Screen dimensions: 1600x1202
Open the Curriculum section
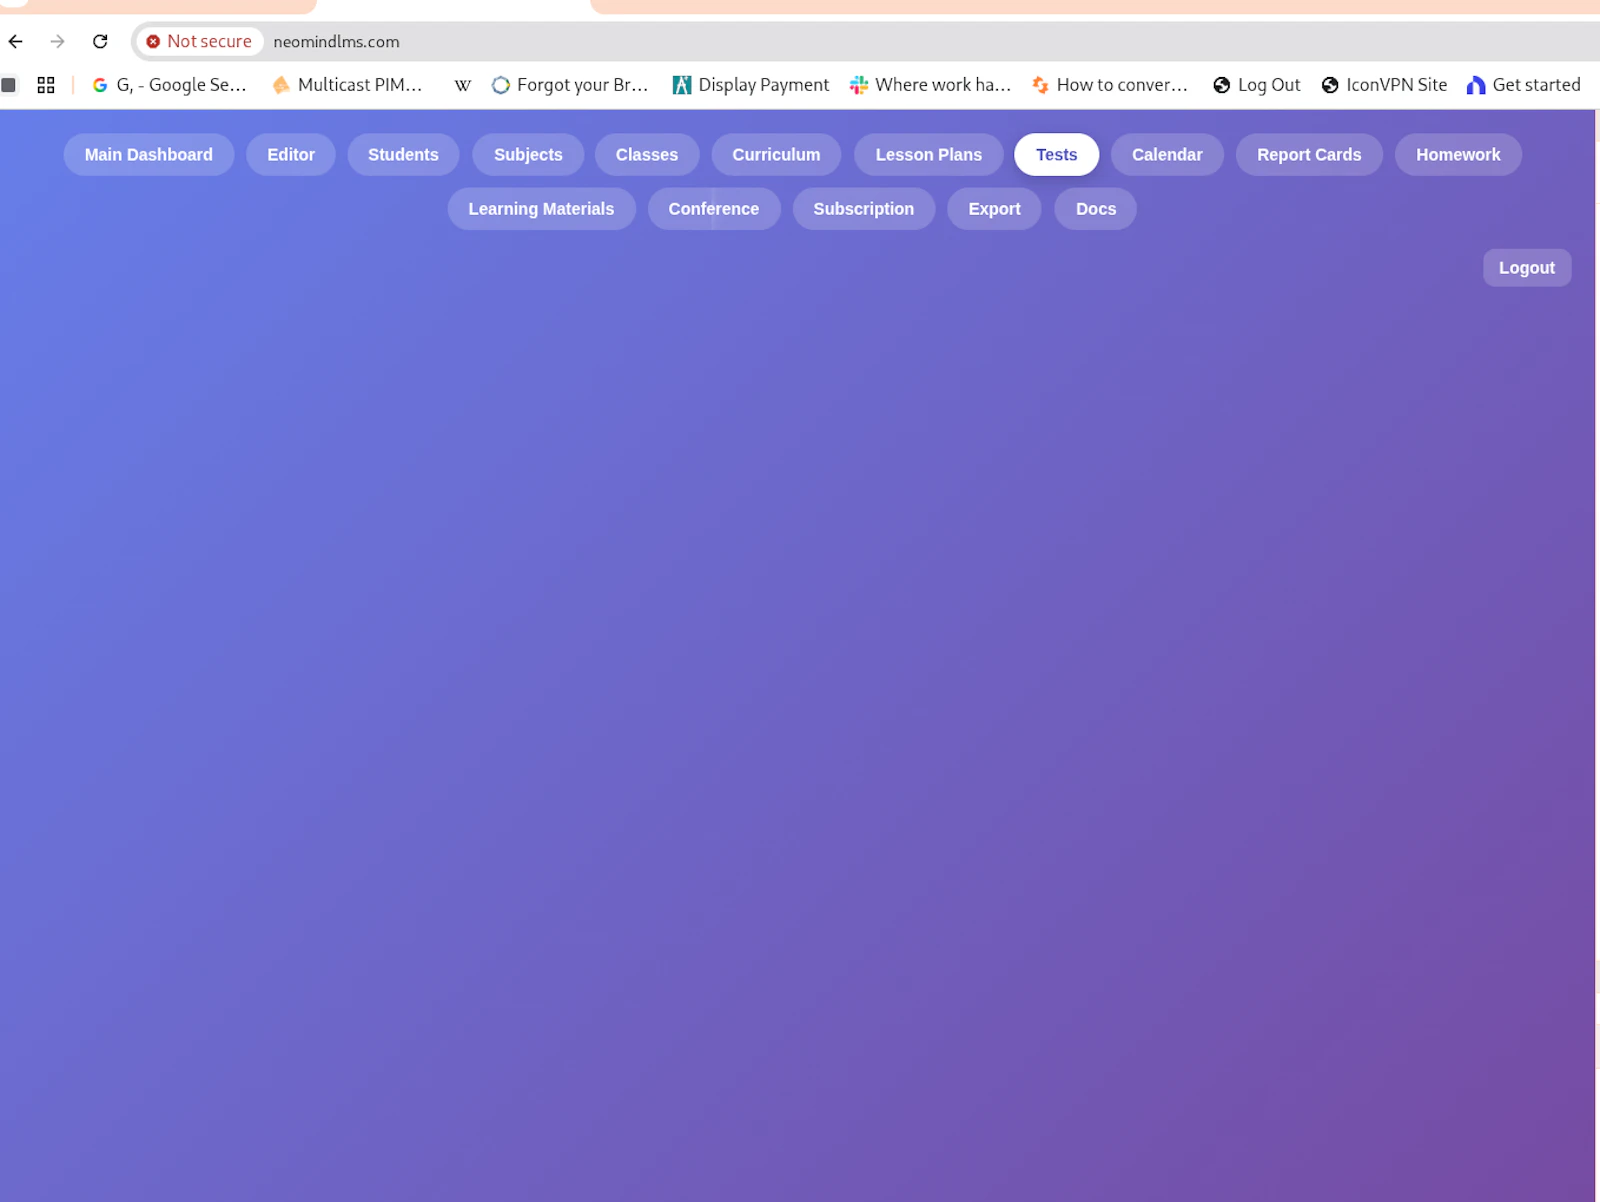[x=776, y=155]
